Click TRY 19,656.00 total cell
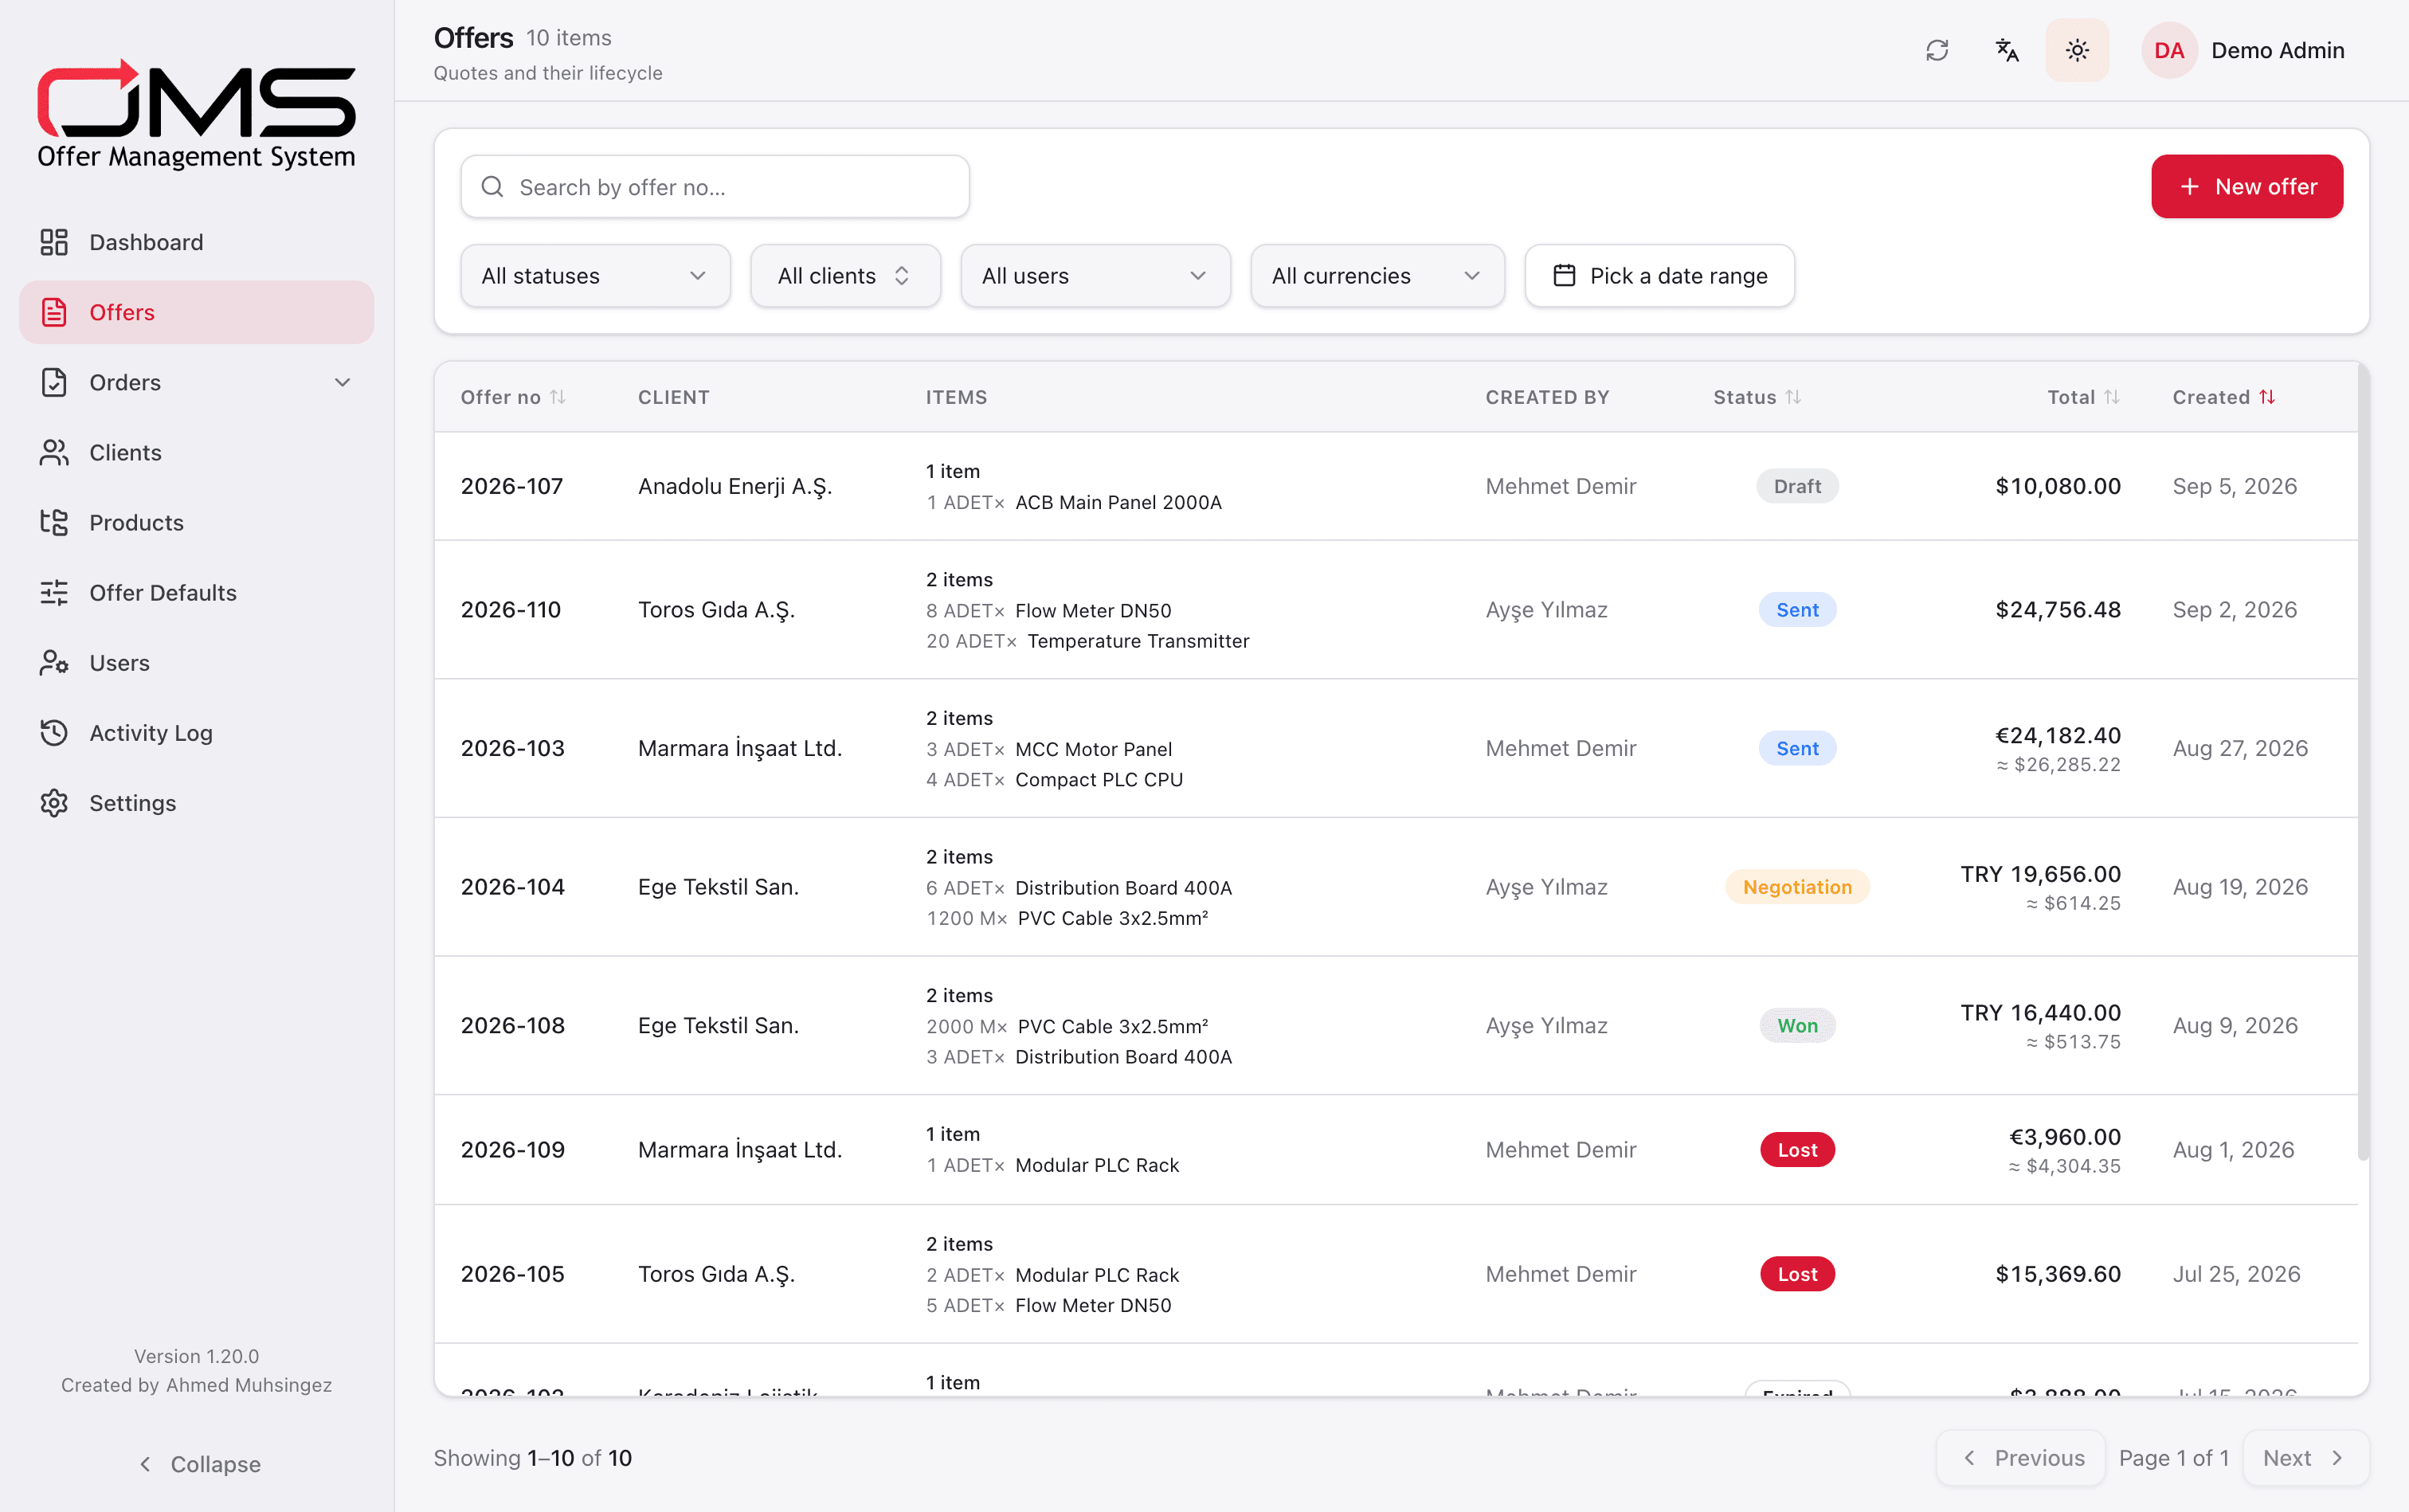 [2040, 874]
